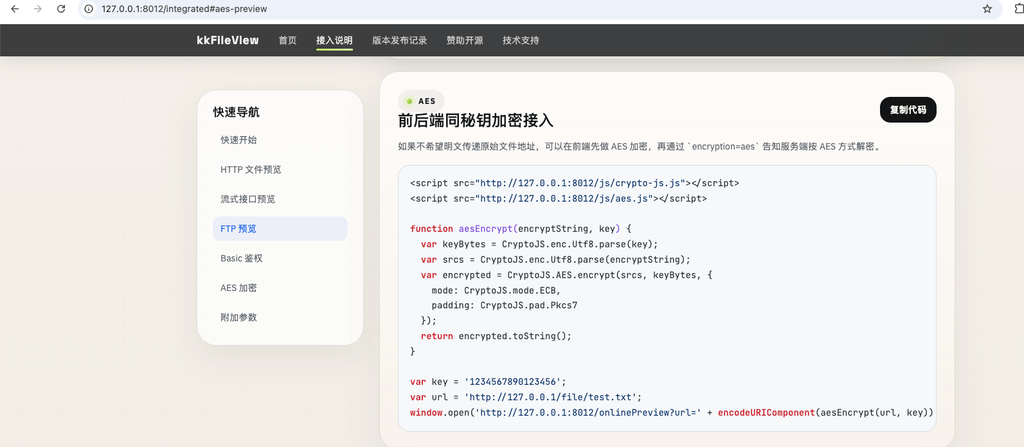Open the kkFileView logo link

pos(227,41)
